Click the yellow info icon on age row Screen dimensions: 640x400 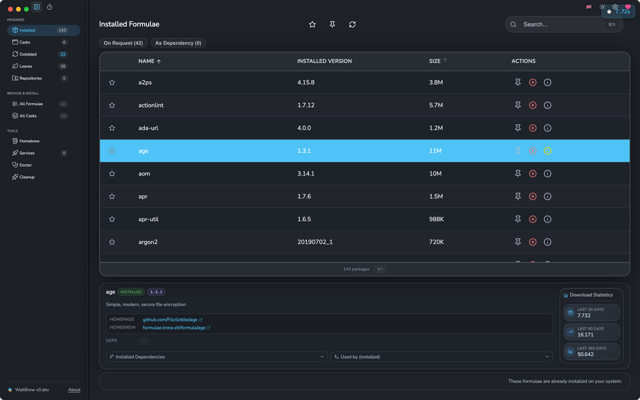(x=548, y=151)
